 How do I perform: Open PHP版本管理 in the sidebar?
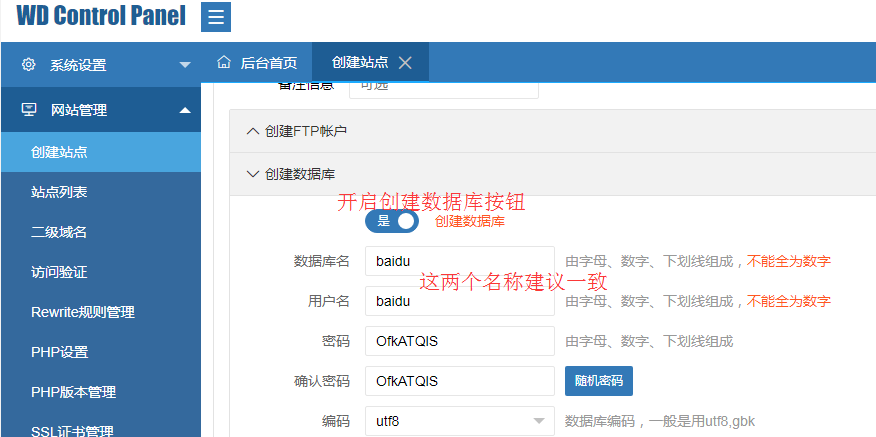coord(73,392)
